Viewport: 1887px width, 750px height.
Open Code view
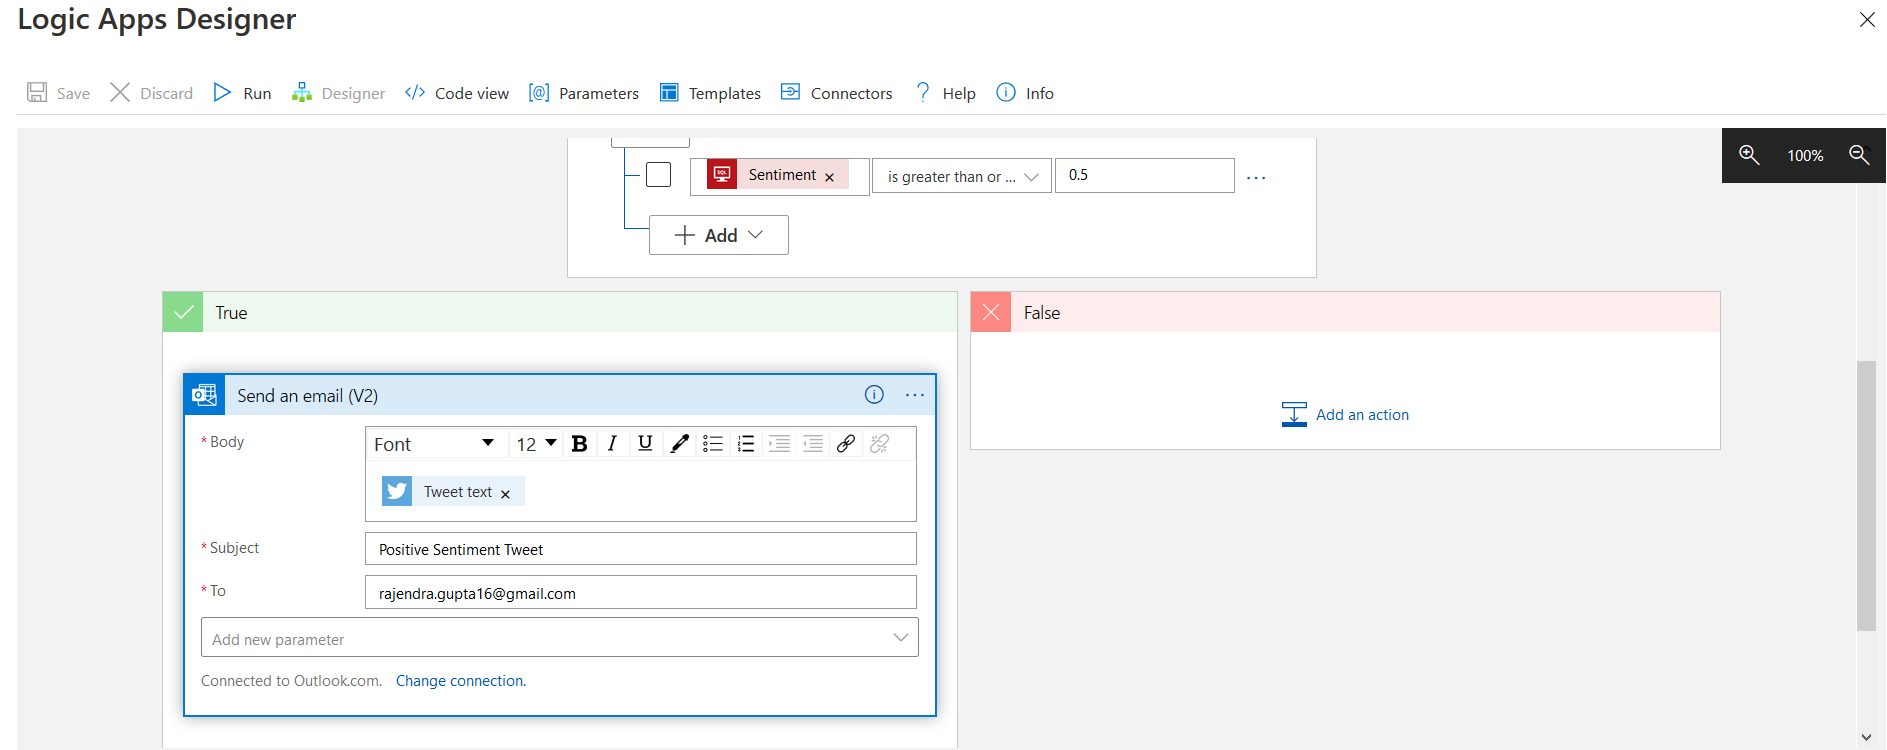457,93
